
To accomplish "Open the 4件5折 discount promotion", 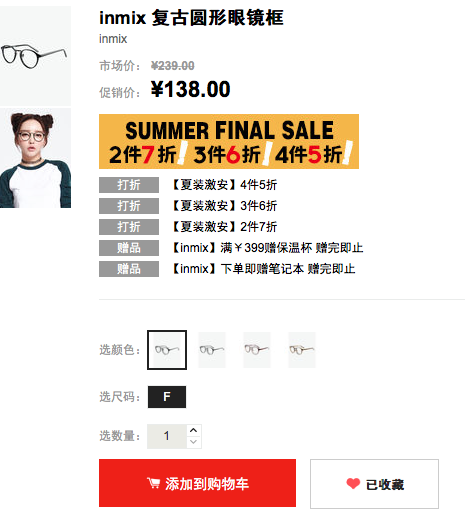I will pyautogui.click(x=224, y=185).
